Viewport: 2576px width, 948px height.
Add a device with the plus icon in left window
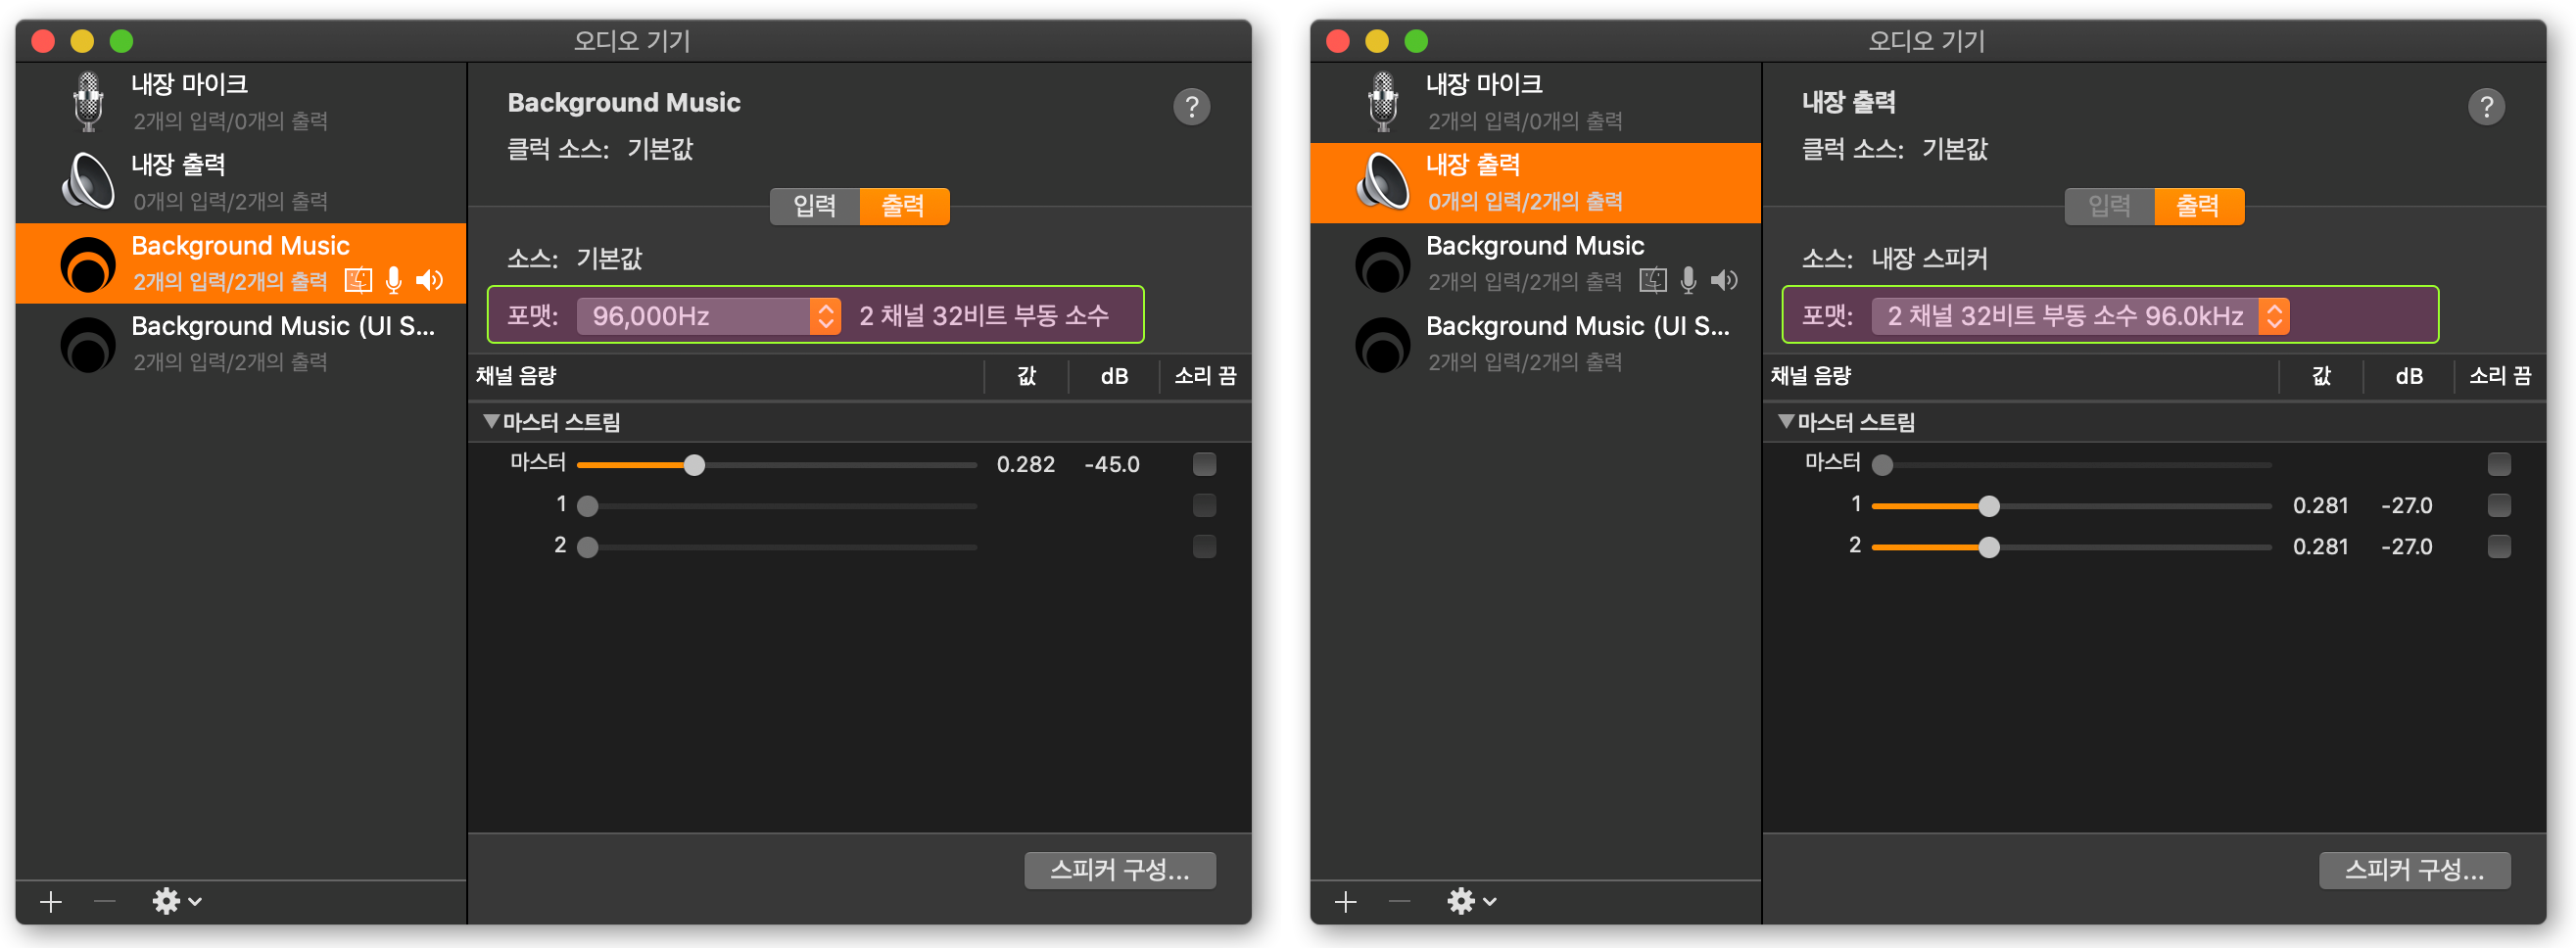pyautogui.click(x=51, y=901)
